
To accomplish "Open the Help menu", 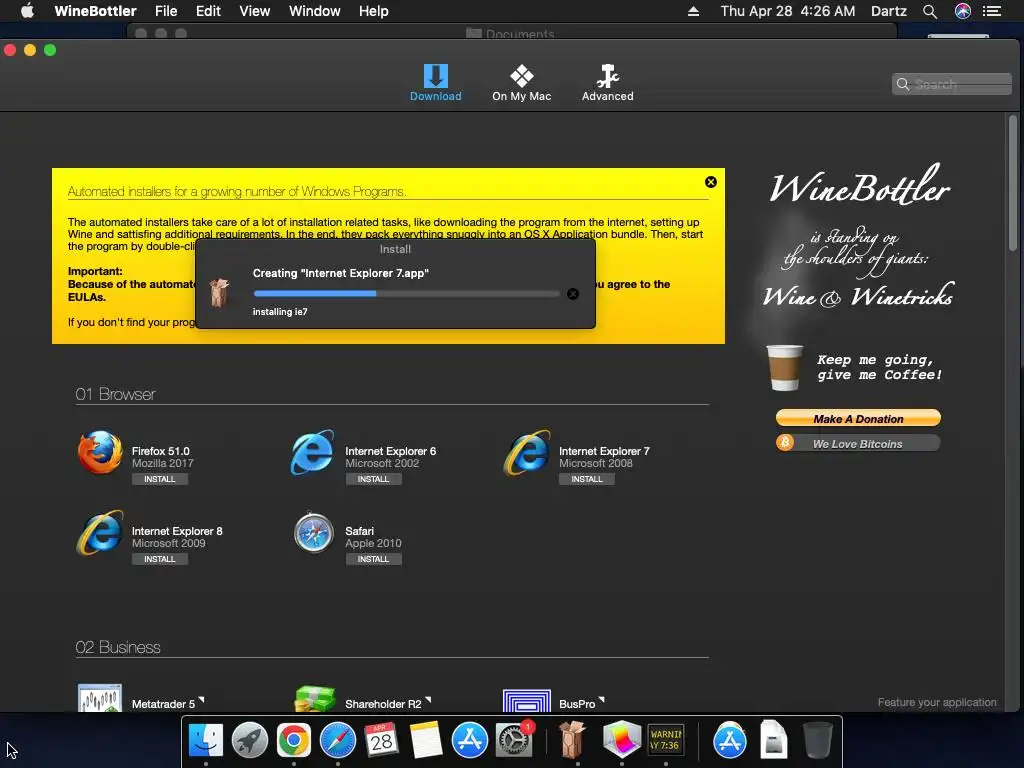I will 374,11.
